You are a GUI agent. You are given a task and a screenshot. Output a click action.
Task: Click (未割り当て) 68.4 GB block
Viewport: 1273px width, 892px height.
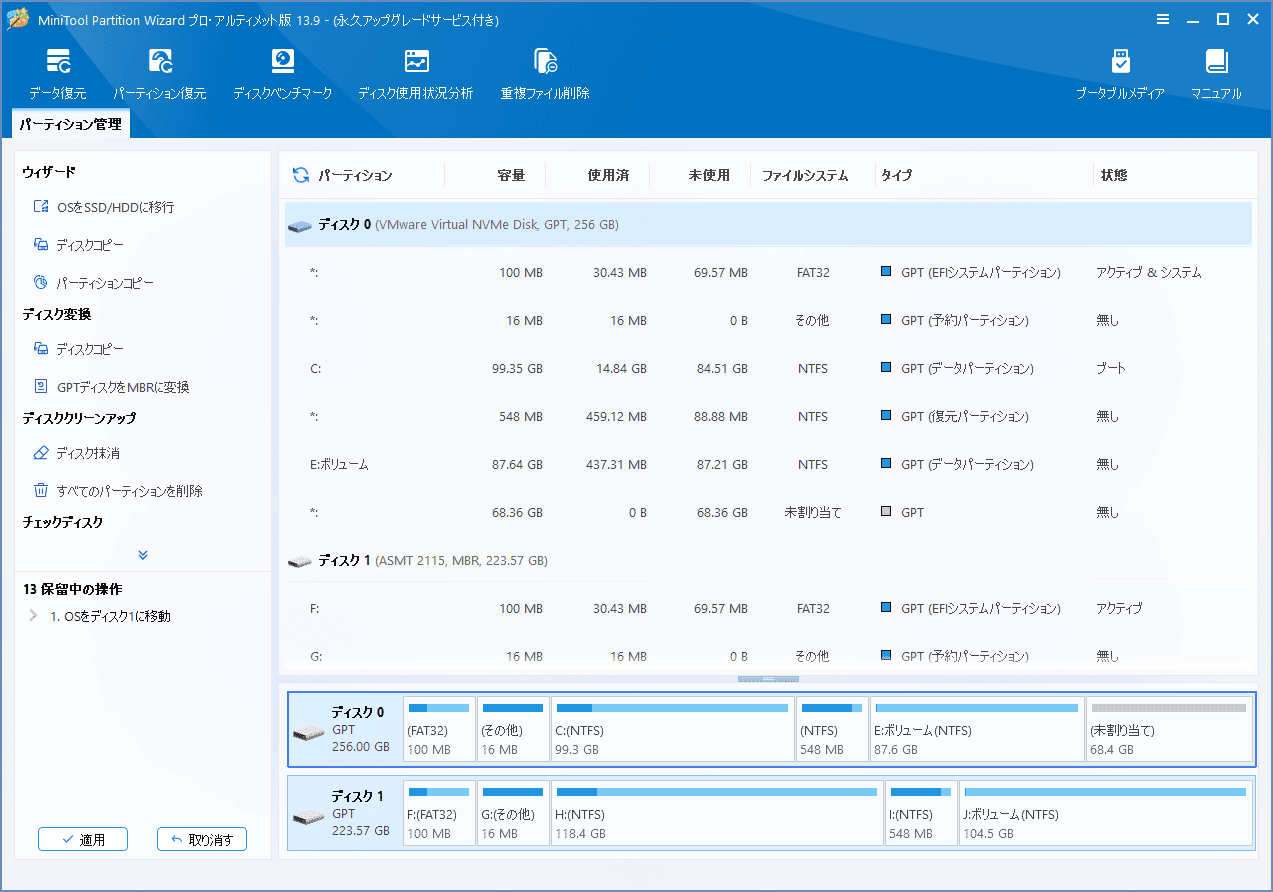(x=1169, y=729)
